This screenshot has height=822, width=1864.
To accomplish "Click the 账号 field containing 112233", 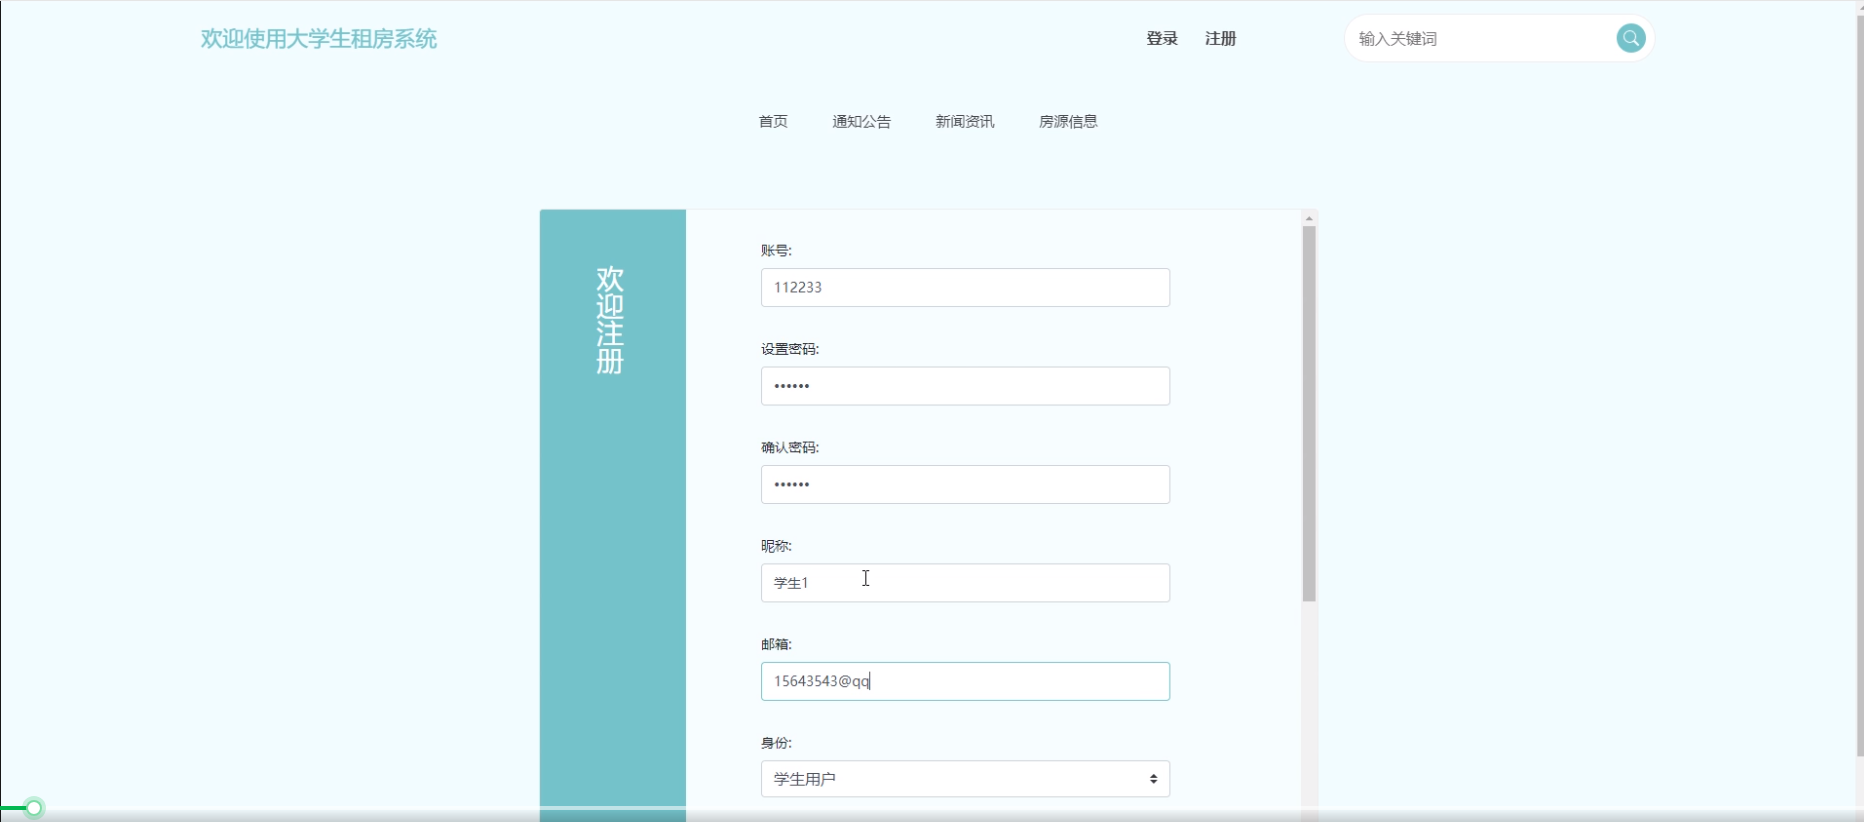I will coord(965,287).
